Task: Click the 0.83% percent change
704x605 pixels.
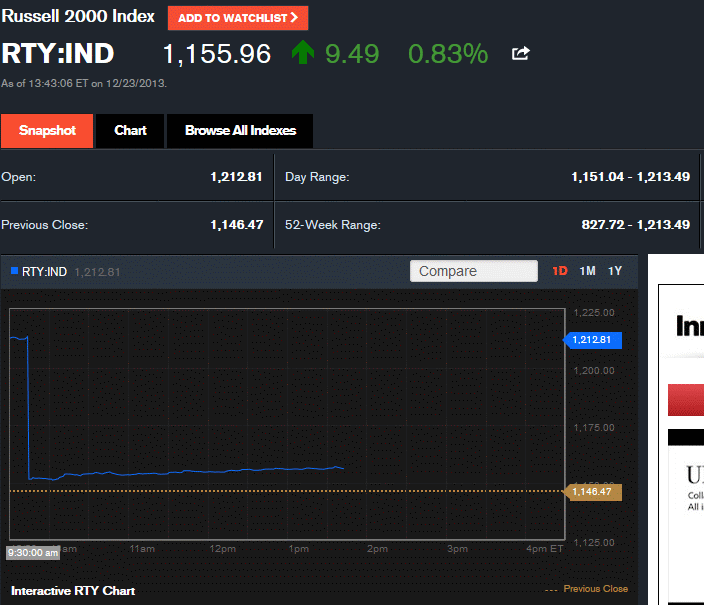Action: tap(448, 54)
